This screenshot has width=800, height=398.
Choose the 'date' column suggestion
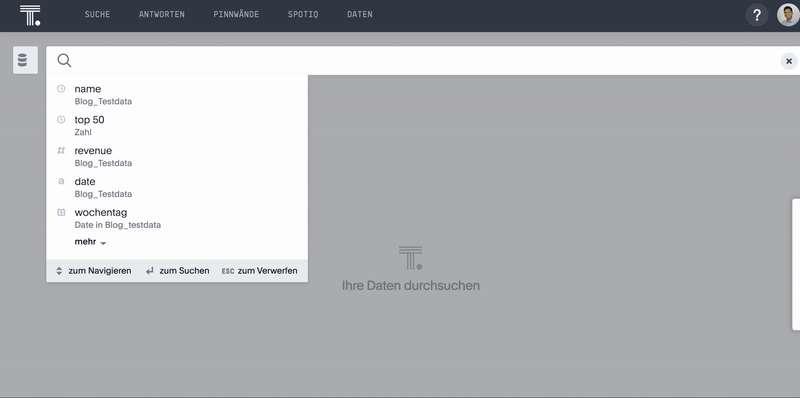(x=177, y=187)
